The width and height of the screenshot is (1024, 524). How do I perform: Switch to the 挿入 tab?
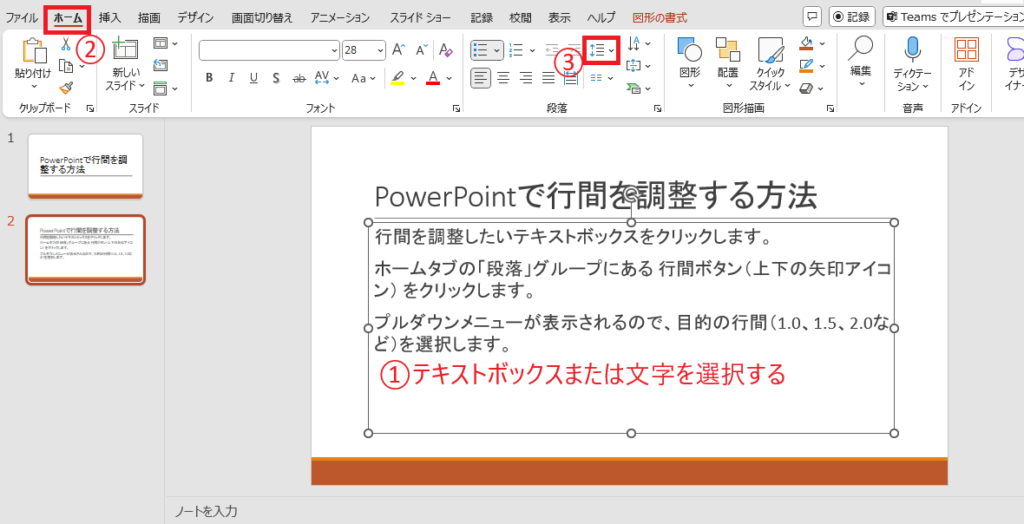point(110,18)
